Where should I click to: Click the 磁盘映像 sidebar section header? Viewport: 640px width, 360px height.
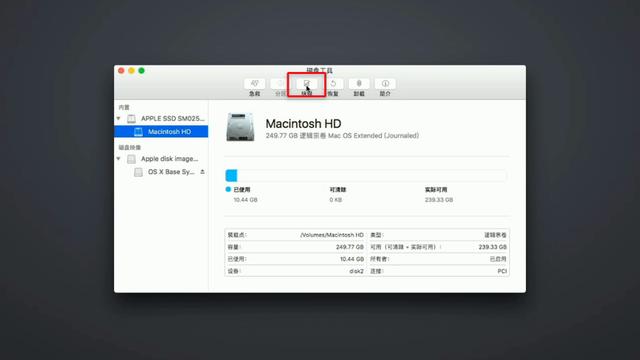pos(130,147)
